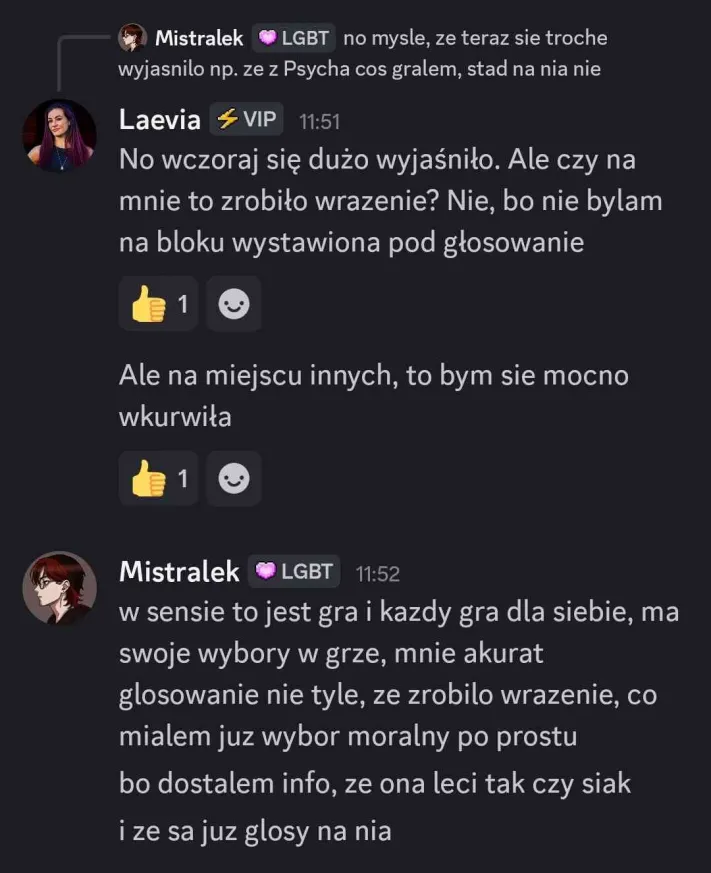Toggle thumbs-up reaction under "wkurwiła" message

158,478
